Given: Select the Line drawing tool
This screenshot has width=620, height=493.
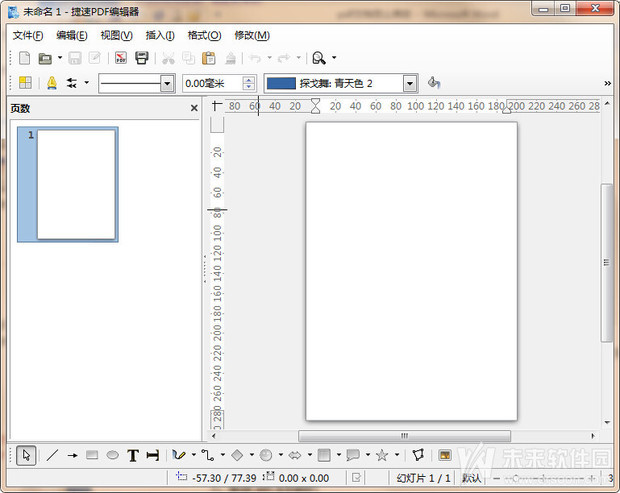Looking at the screenshot, I should click(x=52, y=455).
